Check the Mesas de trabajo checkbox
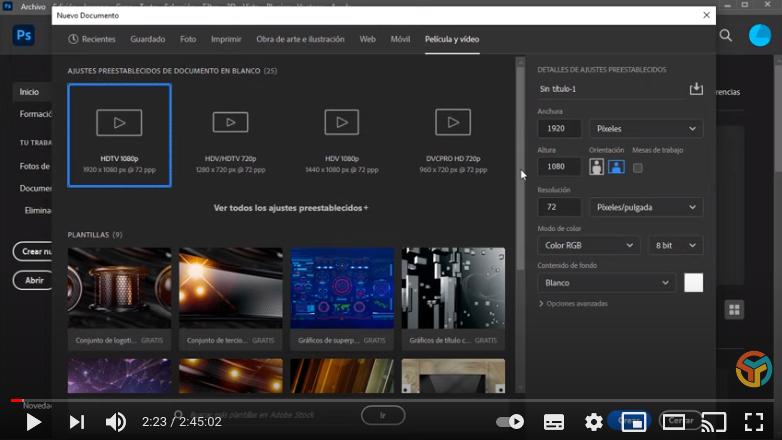Viewport: 782px width, 440px height. [x=637, y=168]
